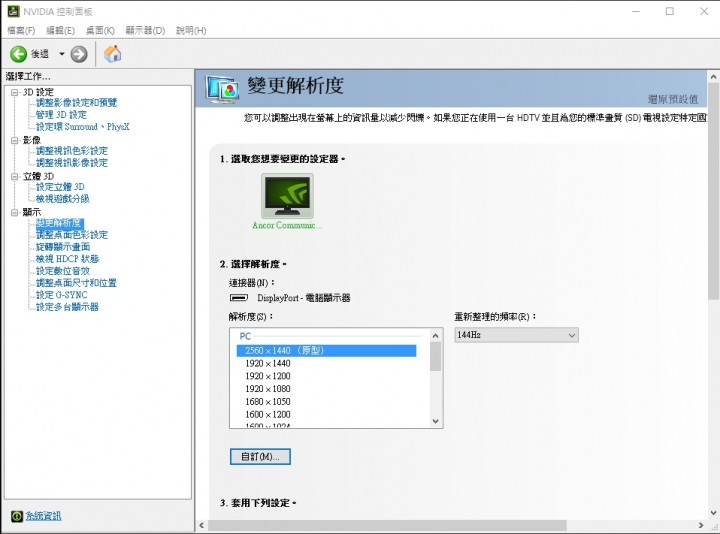Click the system information NVIDIA icon

point(17,516)
